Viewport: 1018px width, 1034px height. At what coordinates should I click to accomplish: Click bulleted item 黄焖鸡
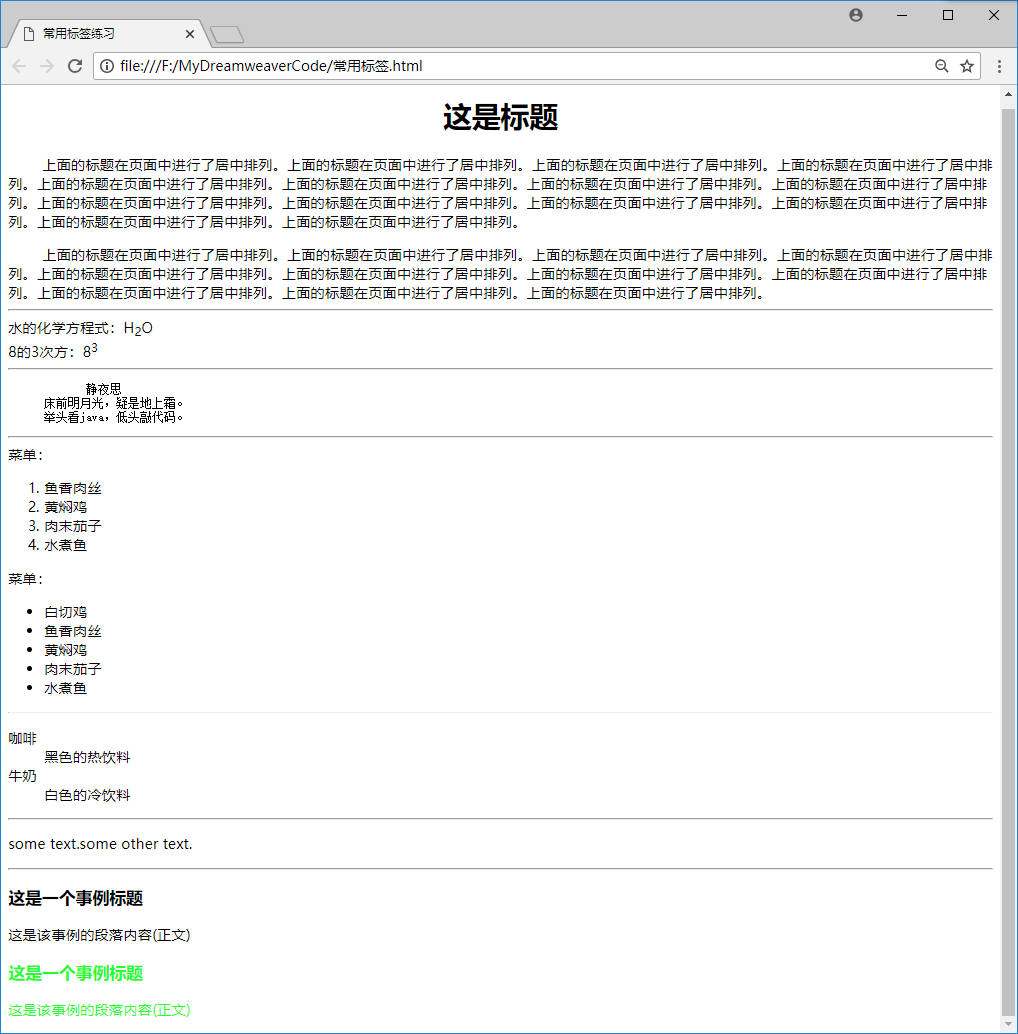click(65, 650)
